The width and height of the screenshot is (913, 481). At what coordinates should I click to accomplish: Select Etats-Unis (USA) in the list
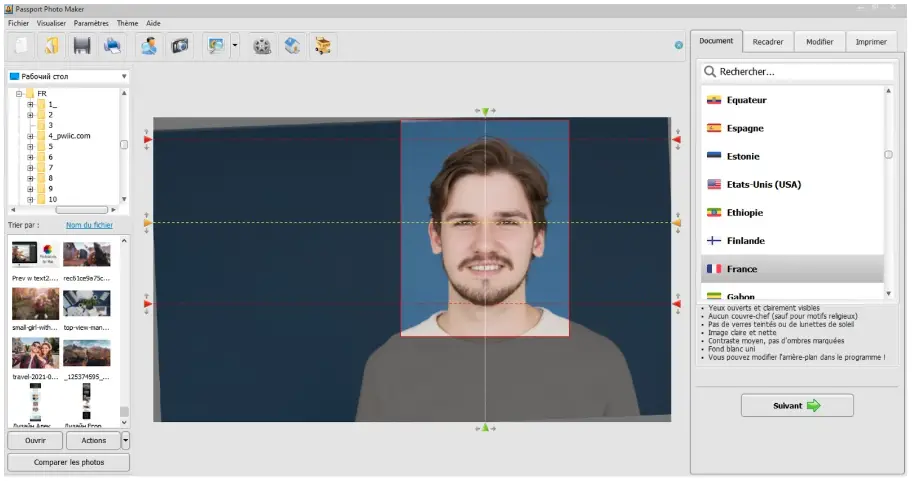(x=792, y=185)
